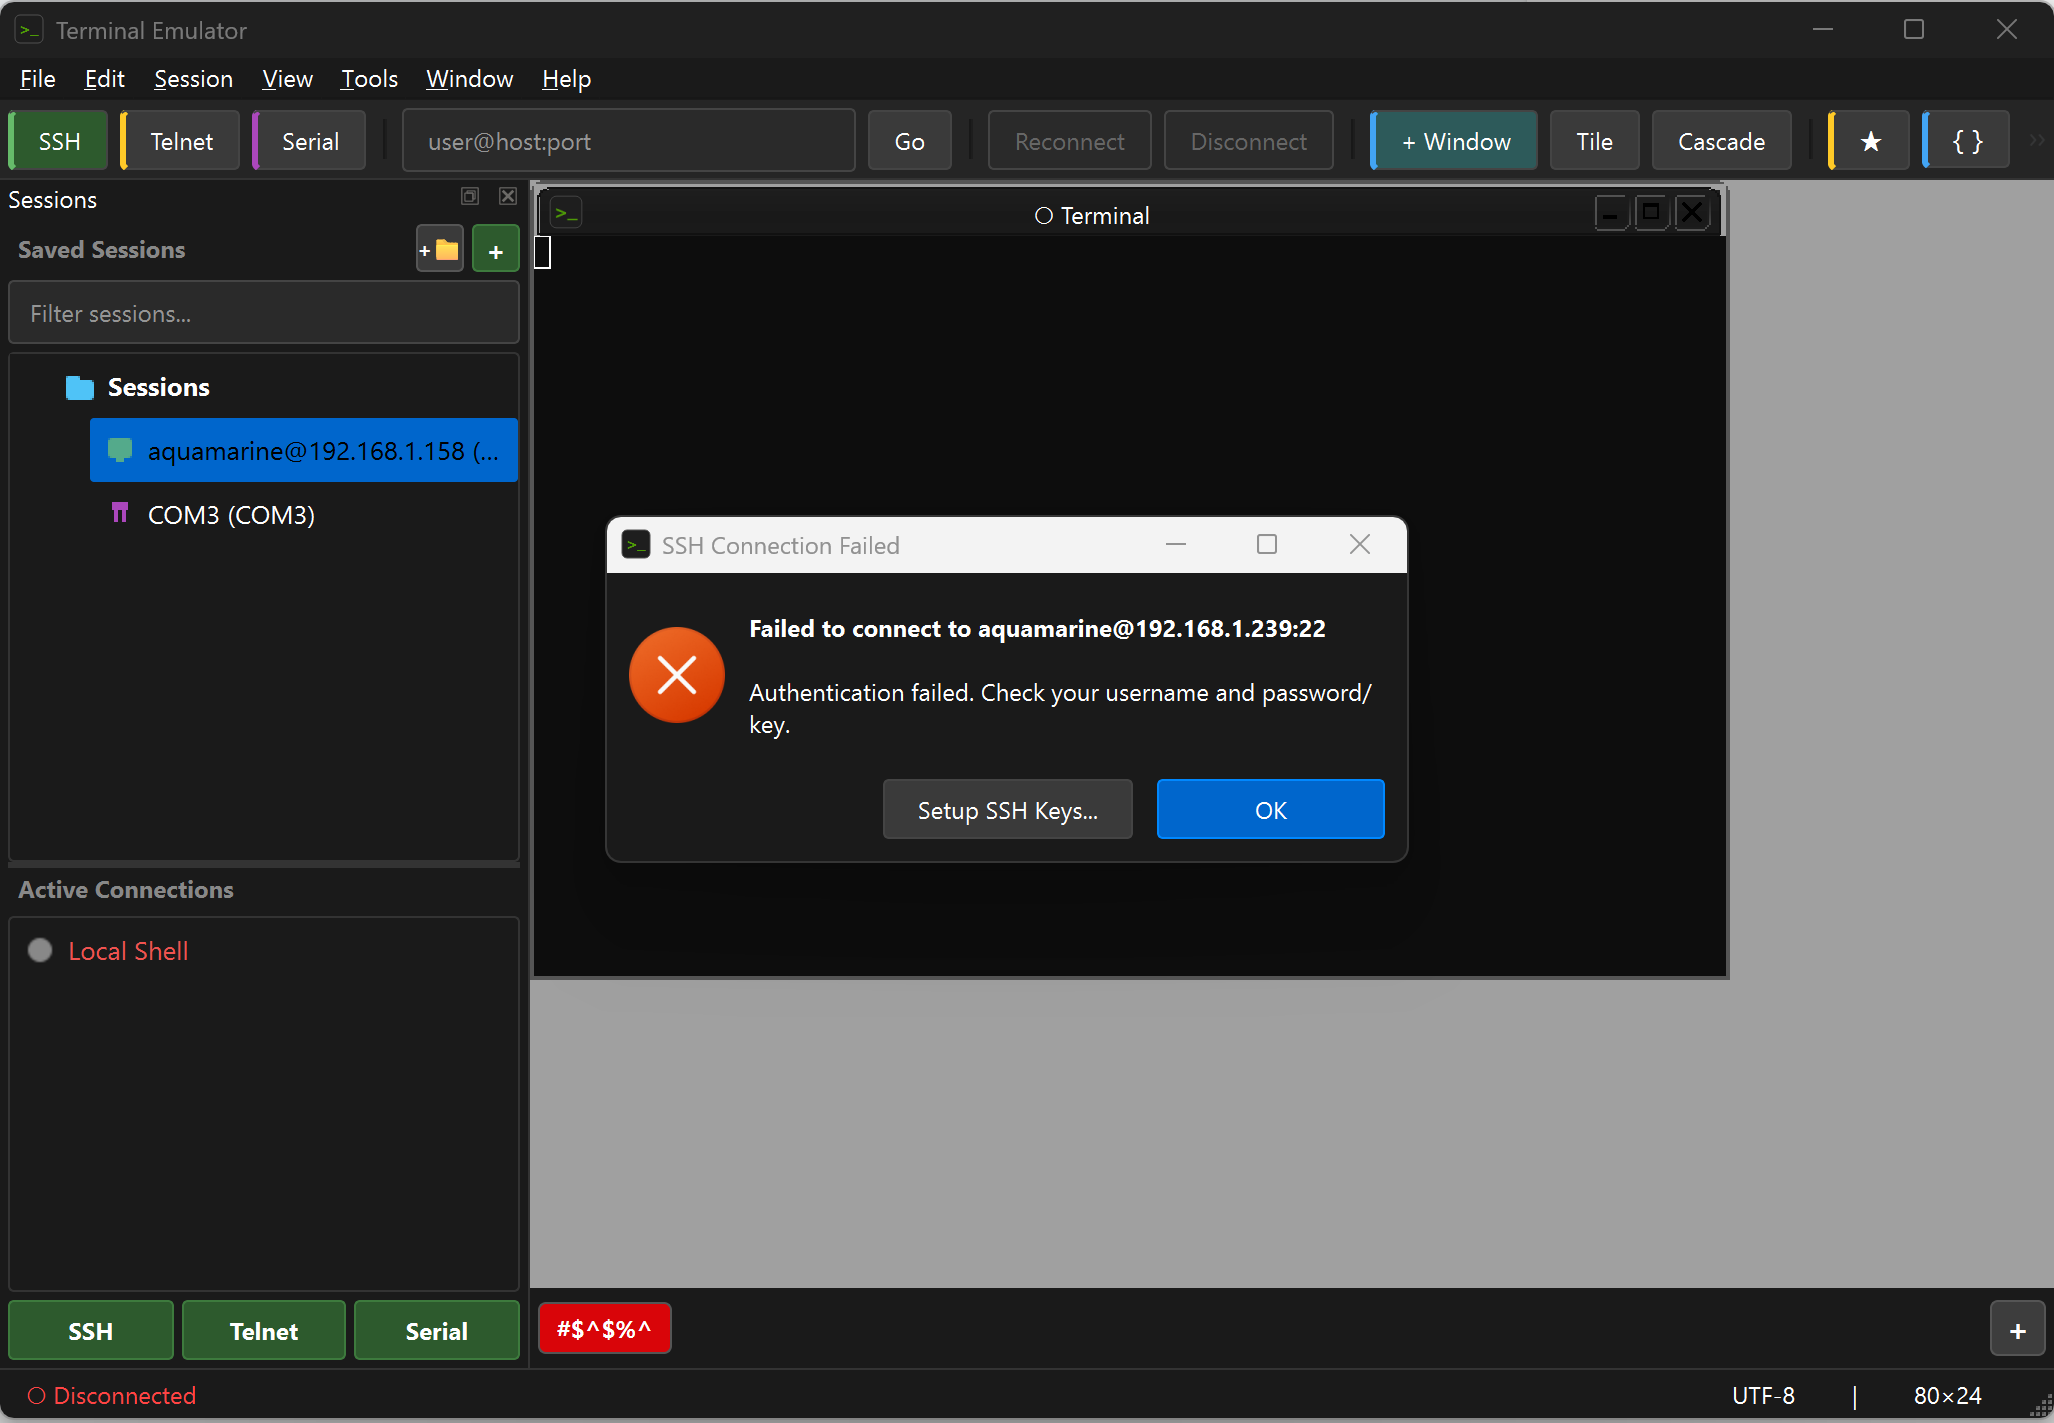Click the + Window toolbar button
The height and width of the screenshot is (1423, 2054).
(1455, 141)
